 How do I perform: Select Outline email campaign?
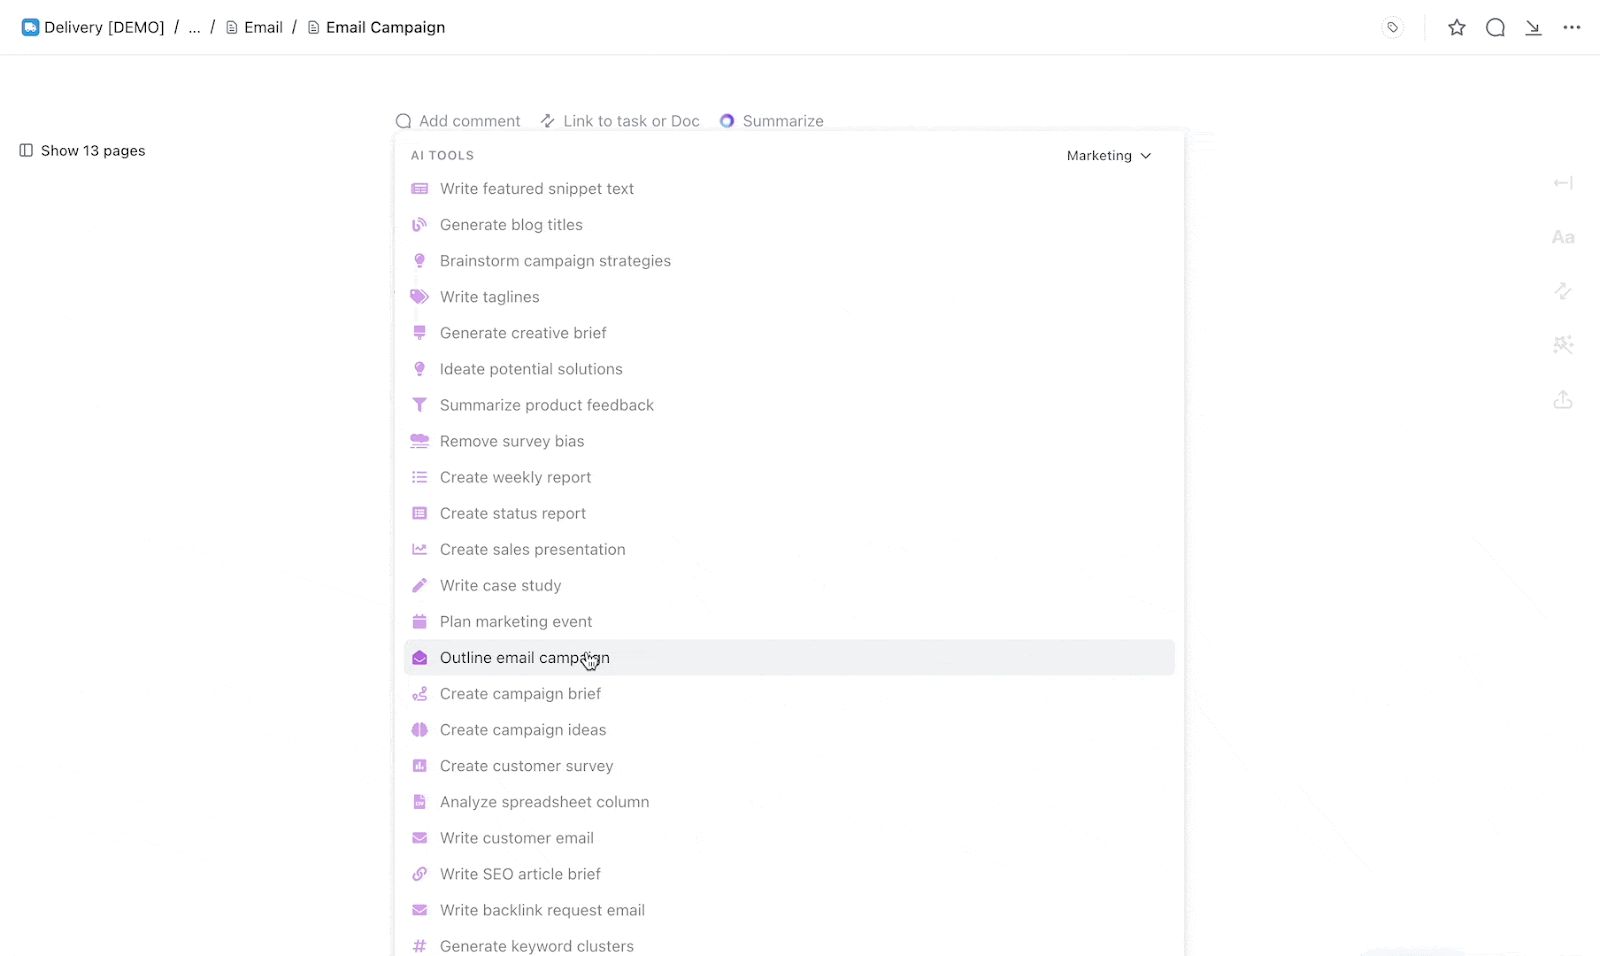pos(523,657)
